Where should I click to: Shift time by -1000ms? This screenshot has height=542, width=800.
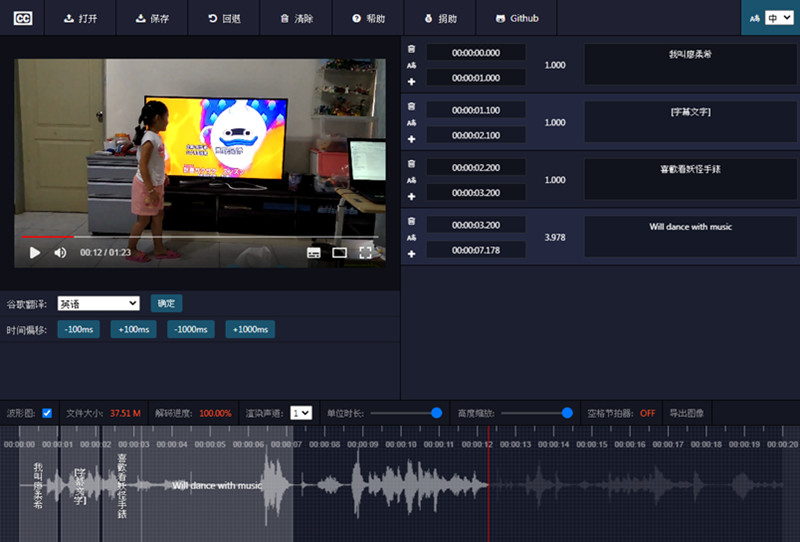(x=191, y=329)
